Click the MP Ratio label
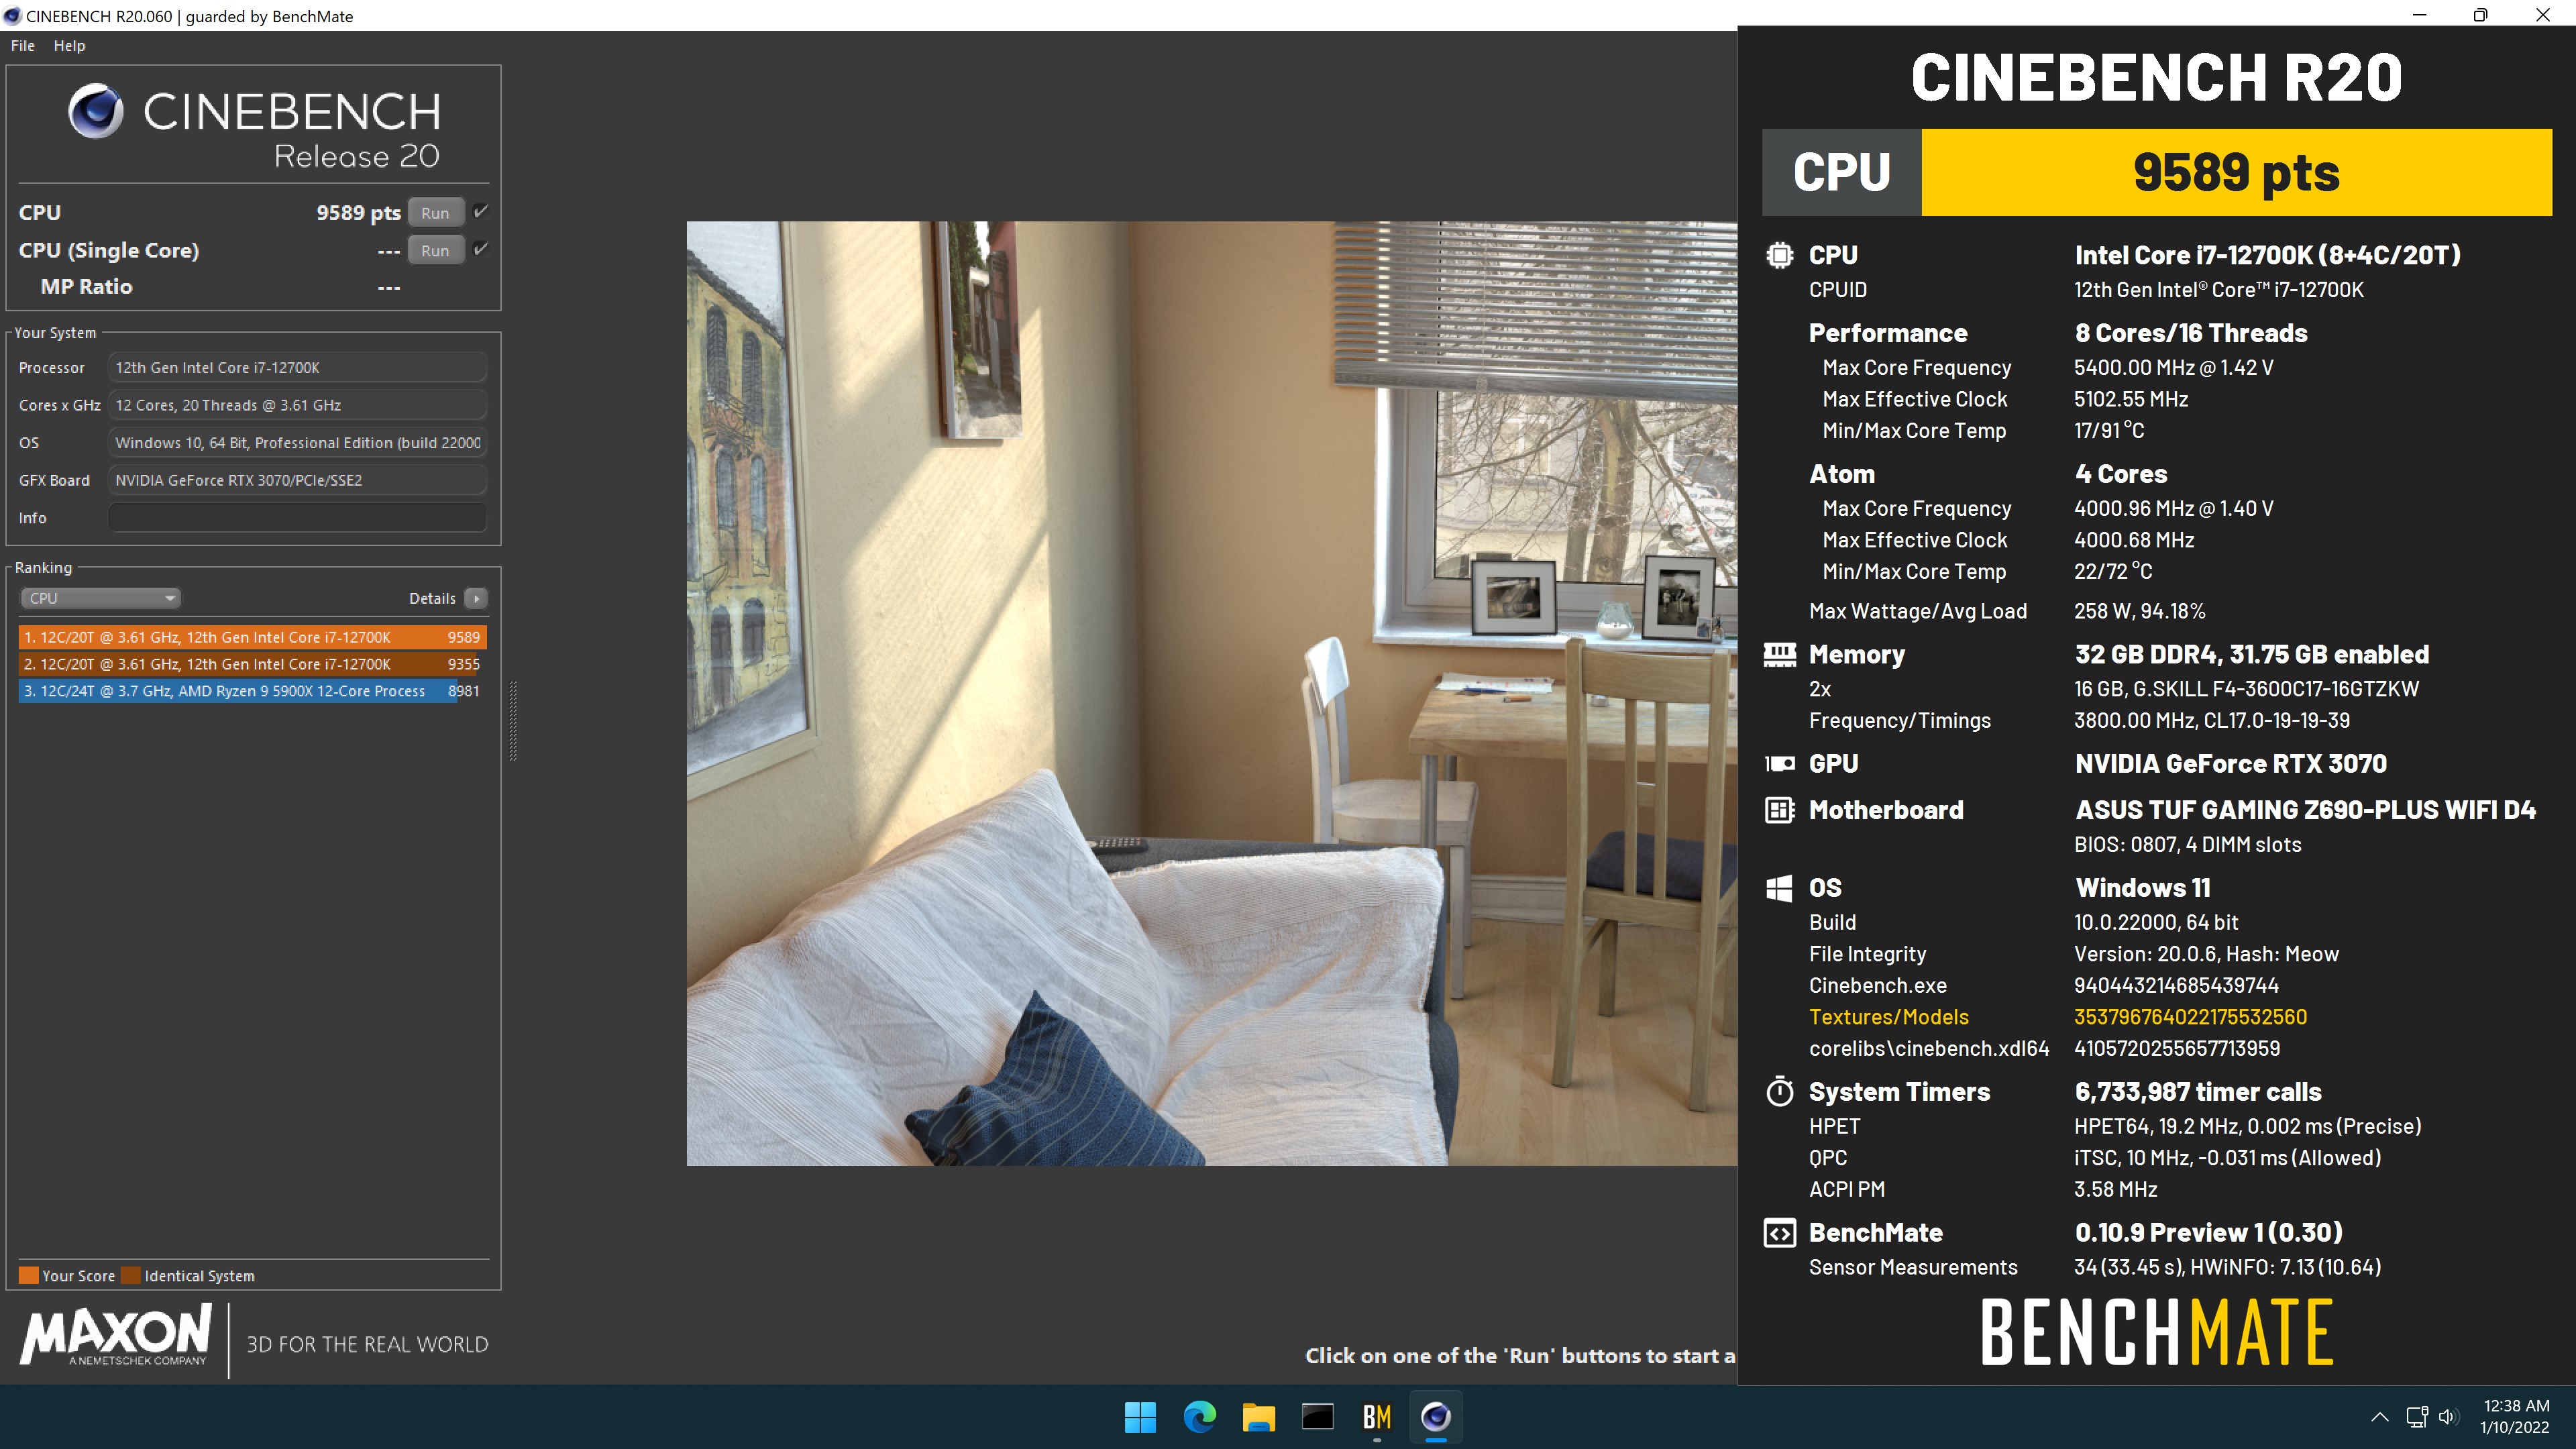This screenshot has height=1449, width=2576. 86,287
